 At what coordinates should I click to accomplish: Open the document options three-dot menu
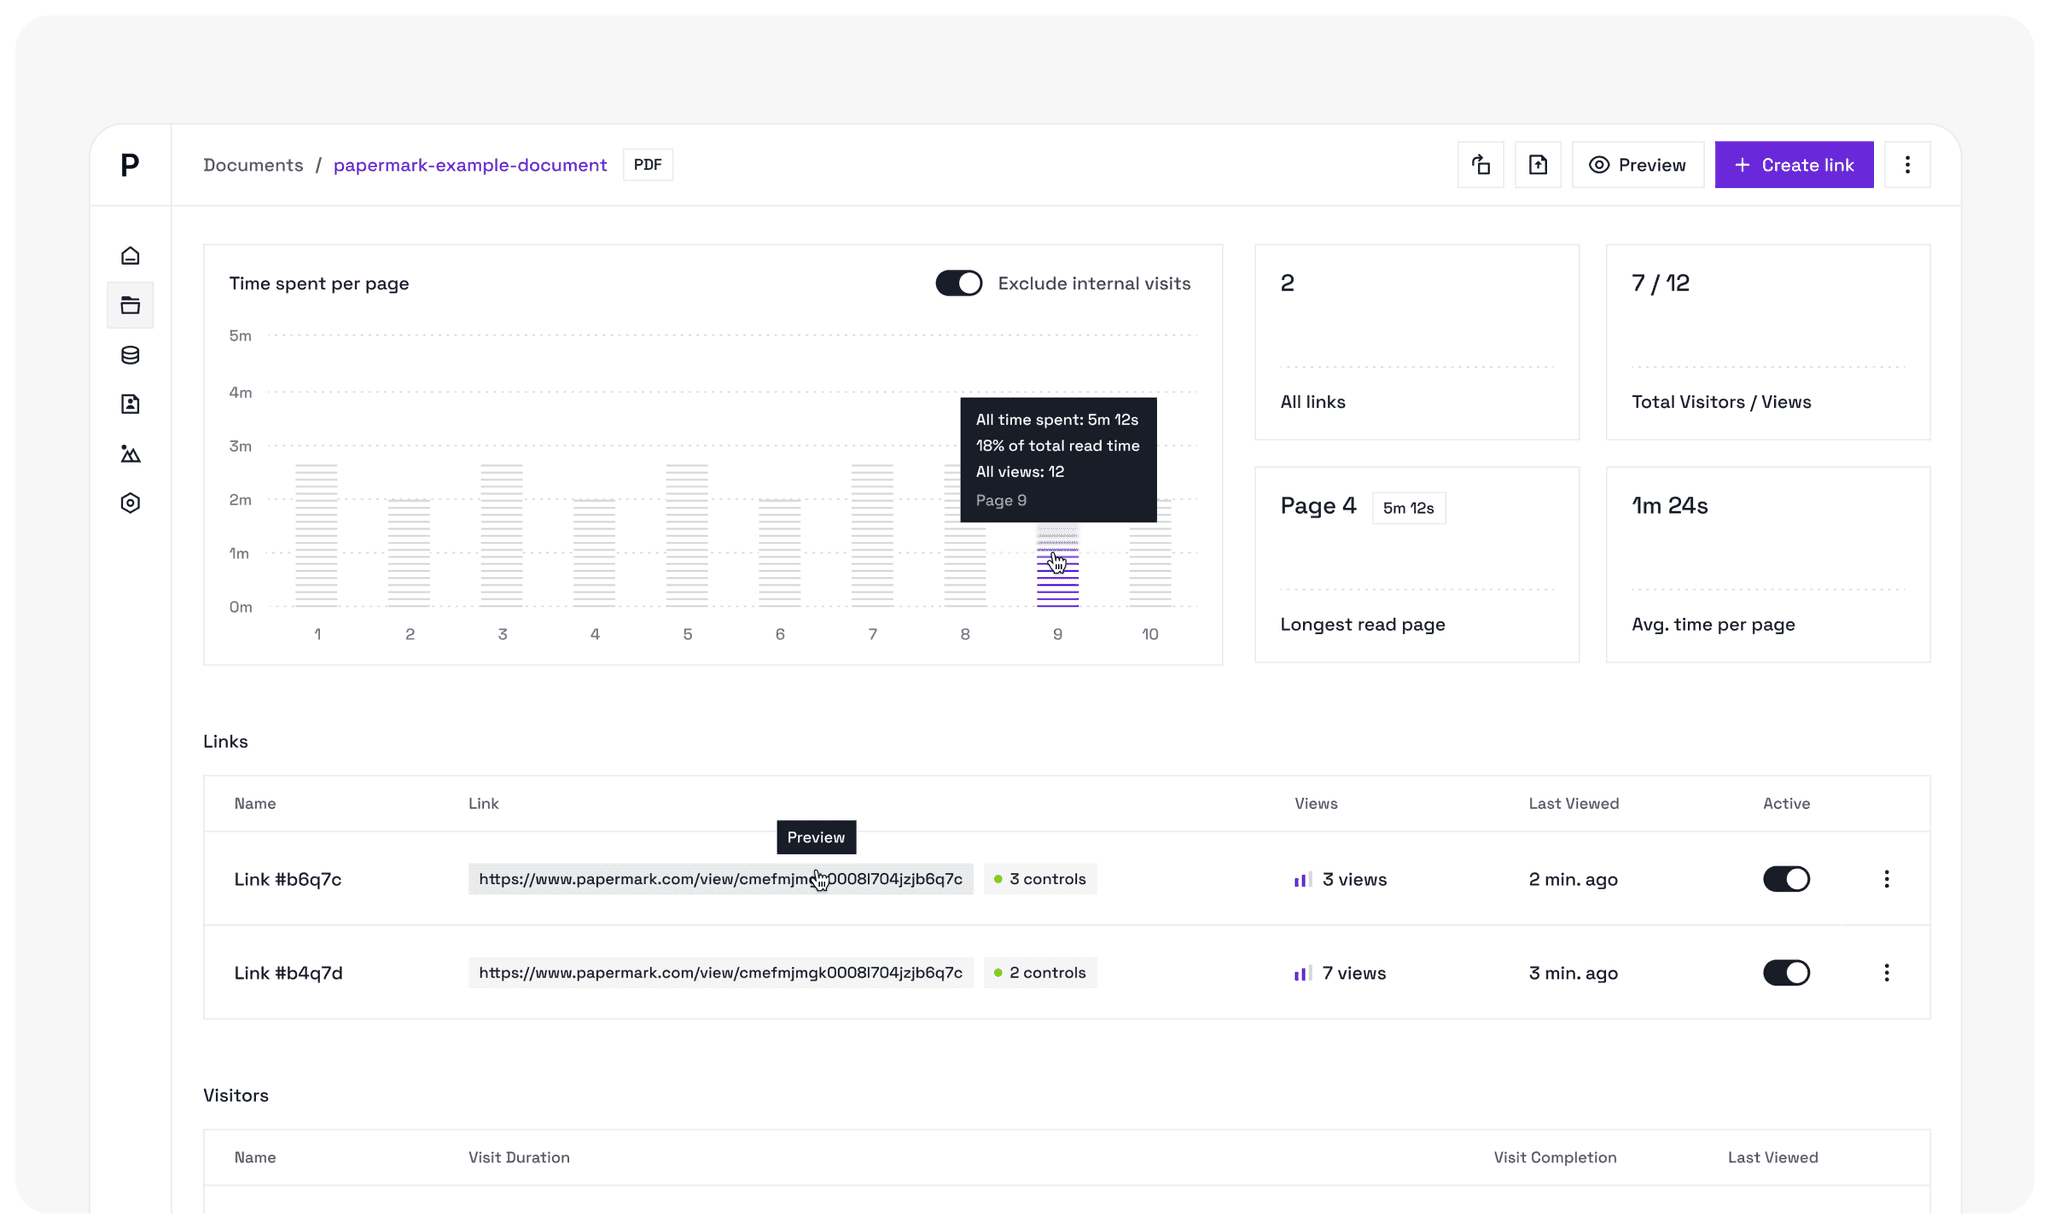coord(1907,165)
